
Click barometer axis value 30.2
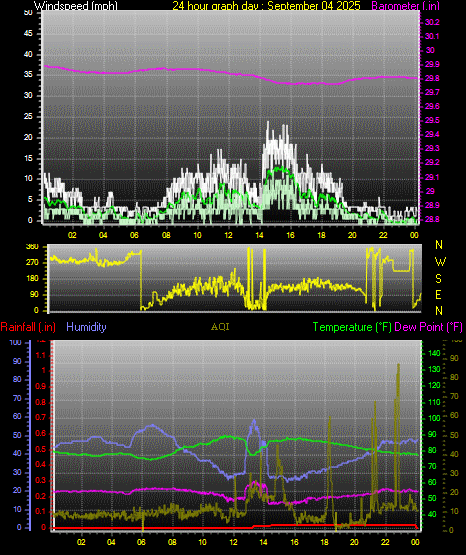click(432, 22)
